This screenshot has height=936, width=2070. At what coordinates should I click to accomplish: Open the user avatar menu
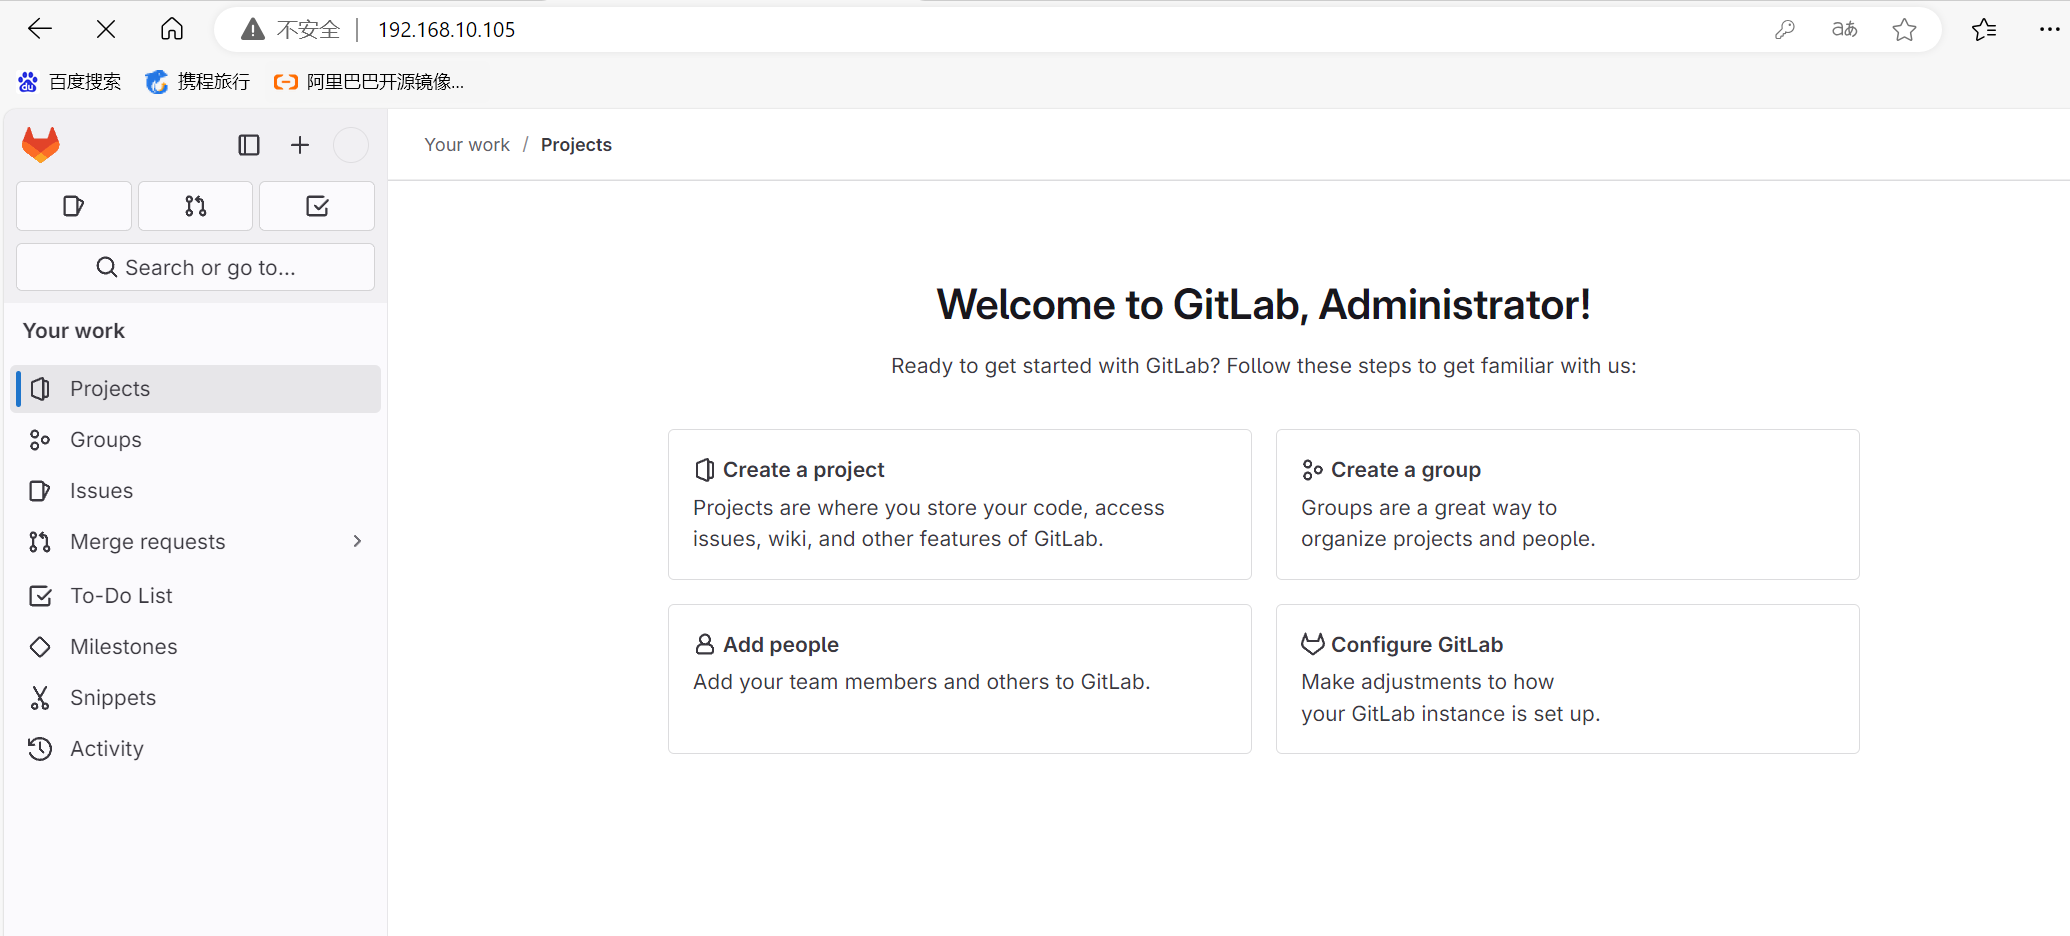click(351, 145)
